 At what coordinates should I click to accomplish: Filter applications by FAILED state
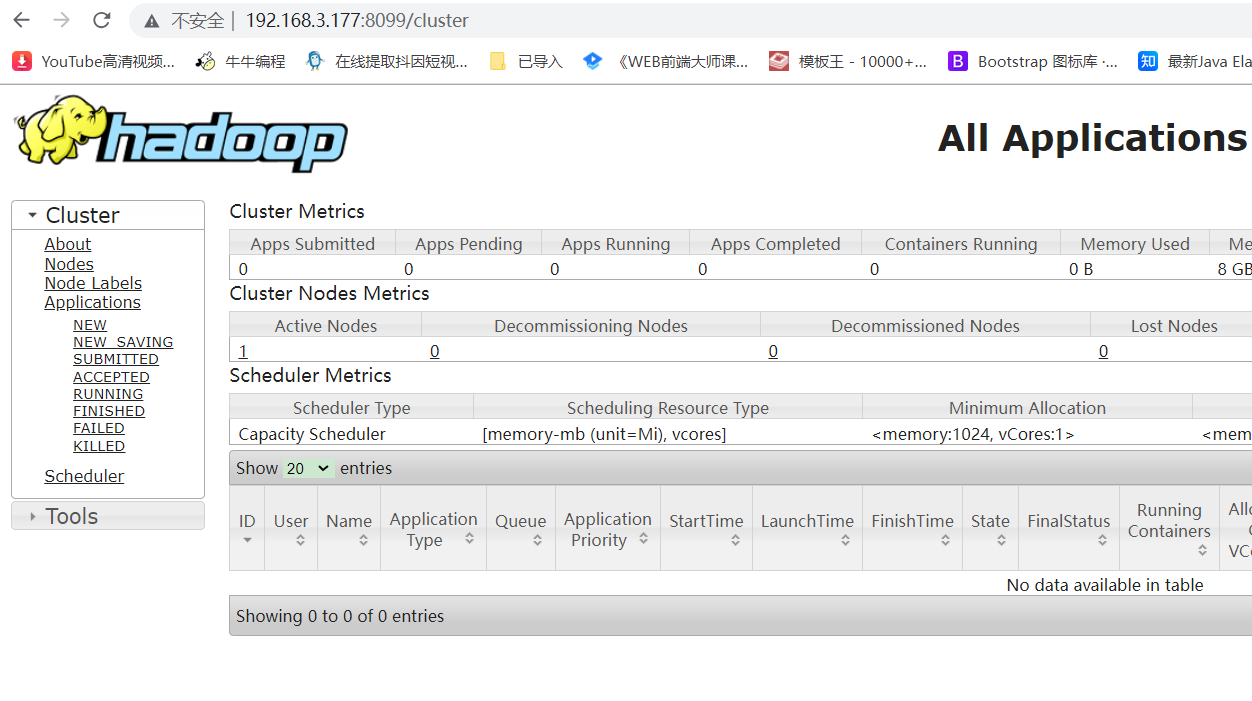click(x=99, y=428)
